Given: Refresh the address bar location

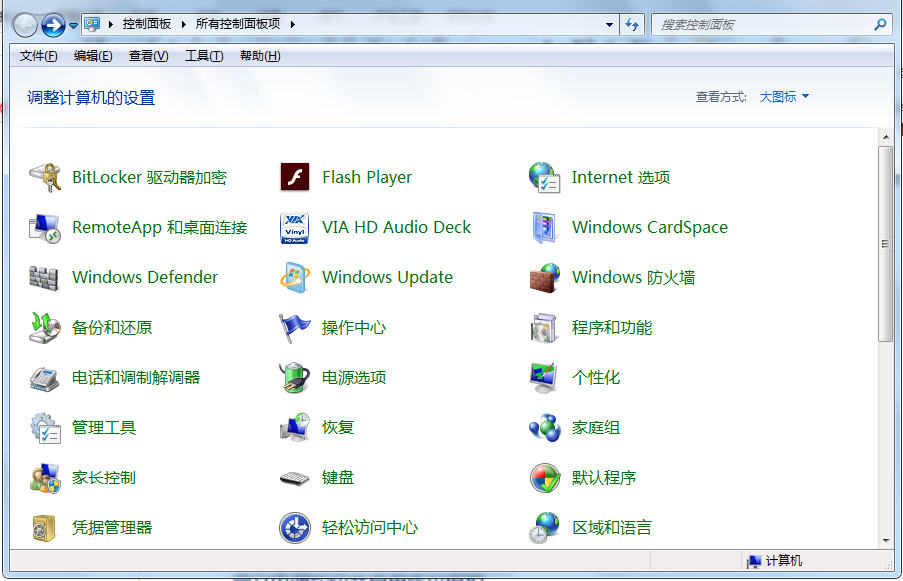Looking at the screenshot, I should point(632,25).
